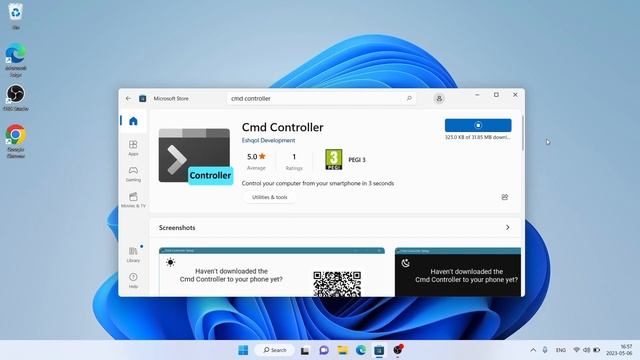Viewport: 640px width, 360px height.
Task: Open the Chat app on the taskbar
Action: pyautogui.click(x=324, y=350)
